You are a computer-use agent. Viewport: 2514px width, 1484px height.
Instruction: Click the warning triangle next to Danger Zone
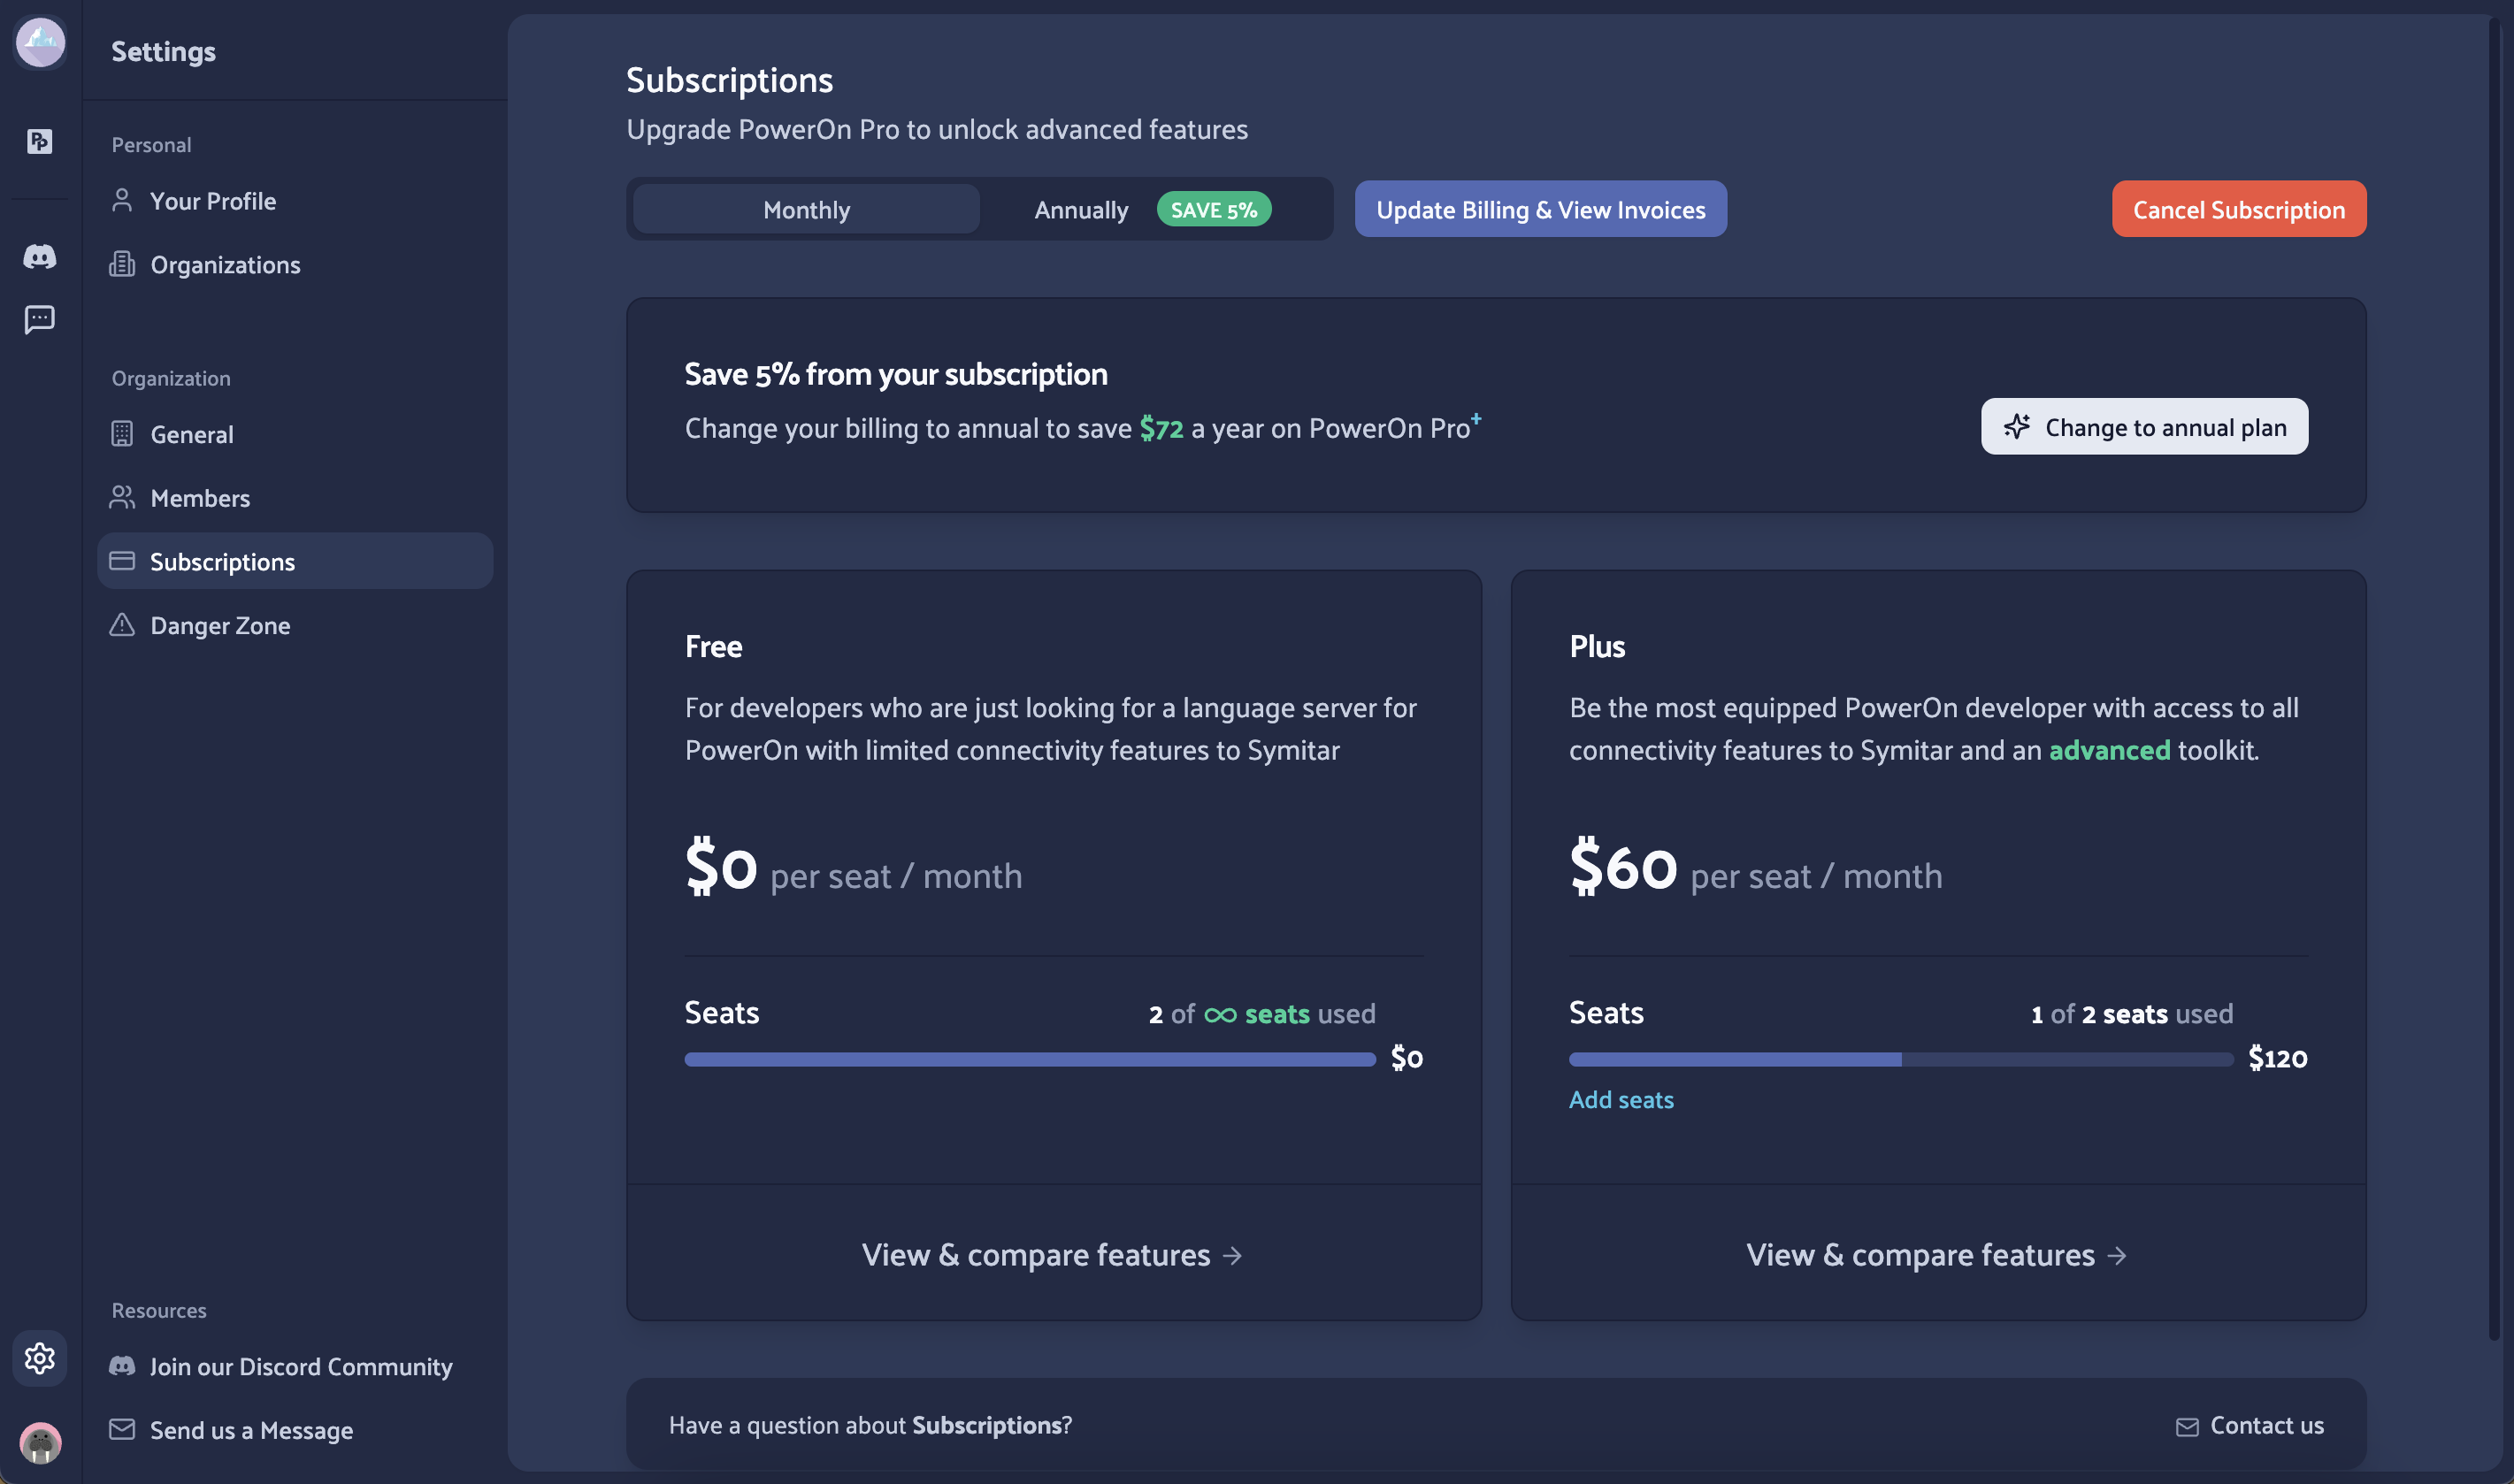(x=122, y=625)
